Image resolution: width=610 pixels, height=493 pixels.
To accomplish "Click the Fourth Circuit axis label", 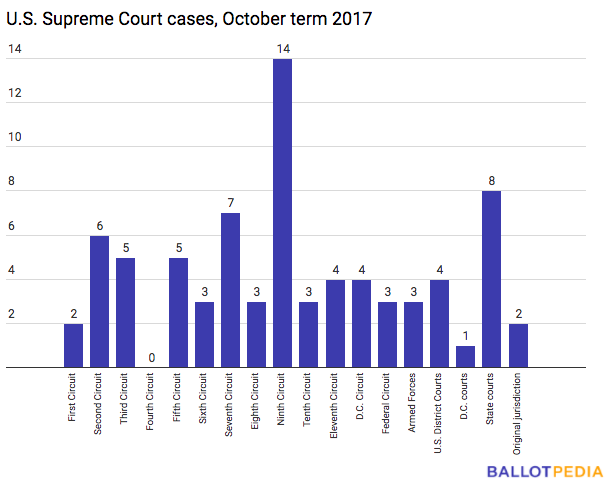I will (150, 402).
